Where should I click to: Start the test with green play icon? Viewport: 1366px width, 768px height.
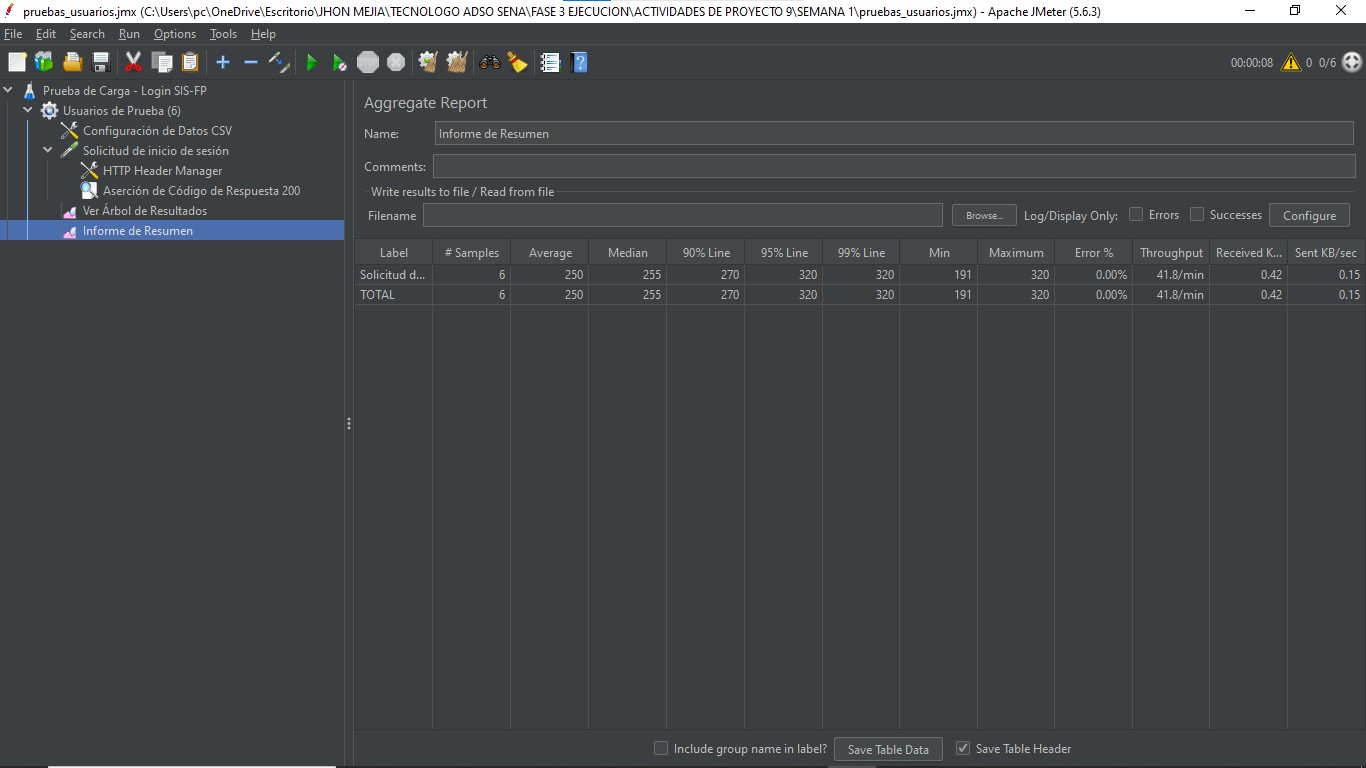click(x=311, y=62)
